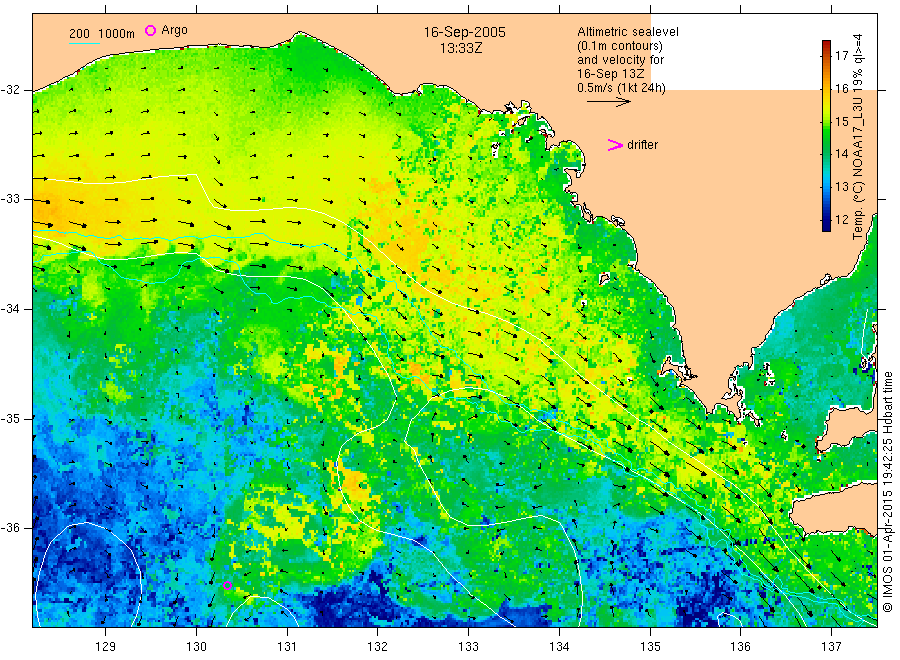This screenshot has width=900, height=660.
Task: Click the 134 longitude axis label
Action: pyautogui.click(x=559, y=647)
